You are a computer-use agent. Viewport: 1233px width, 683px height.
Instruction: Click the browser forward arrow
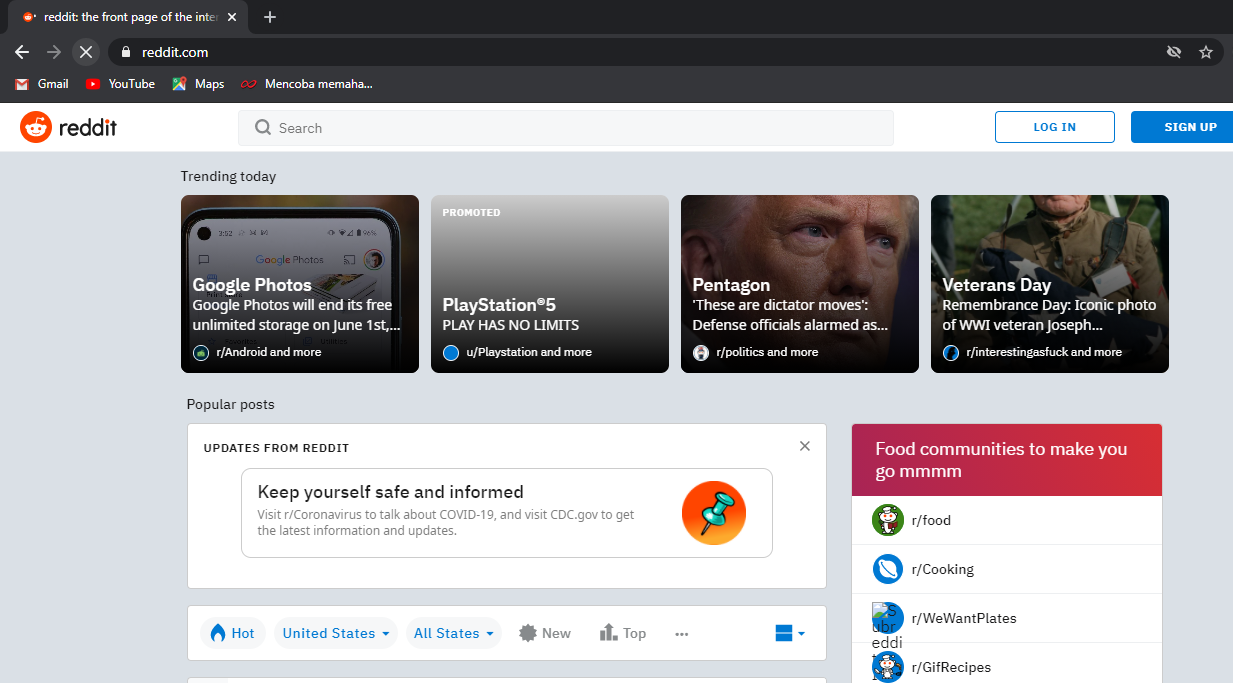point(54,51)
